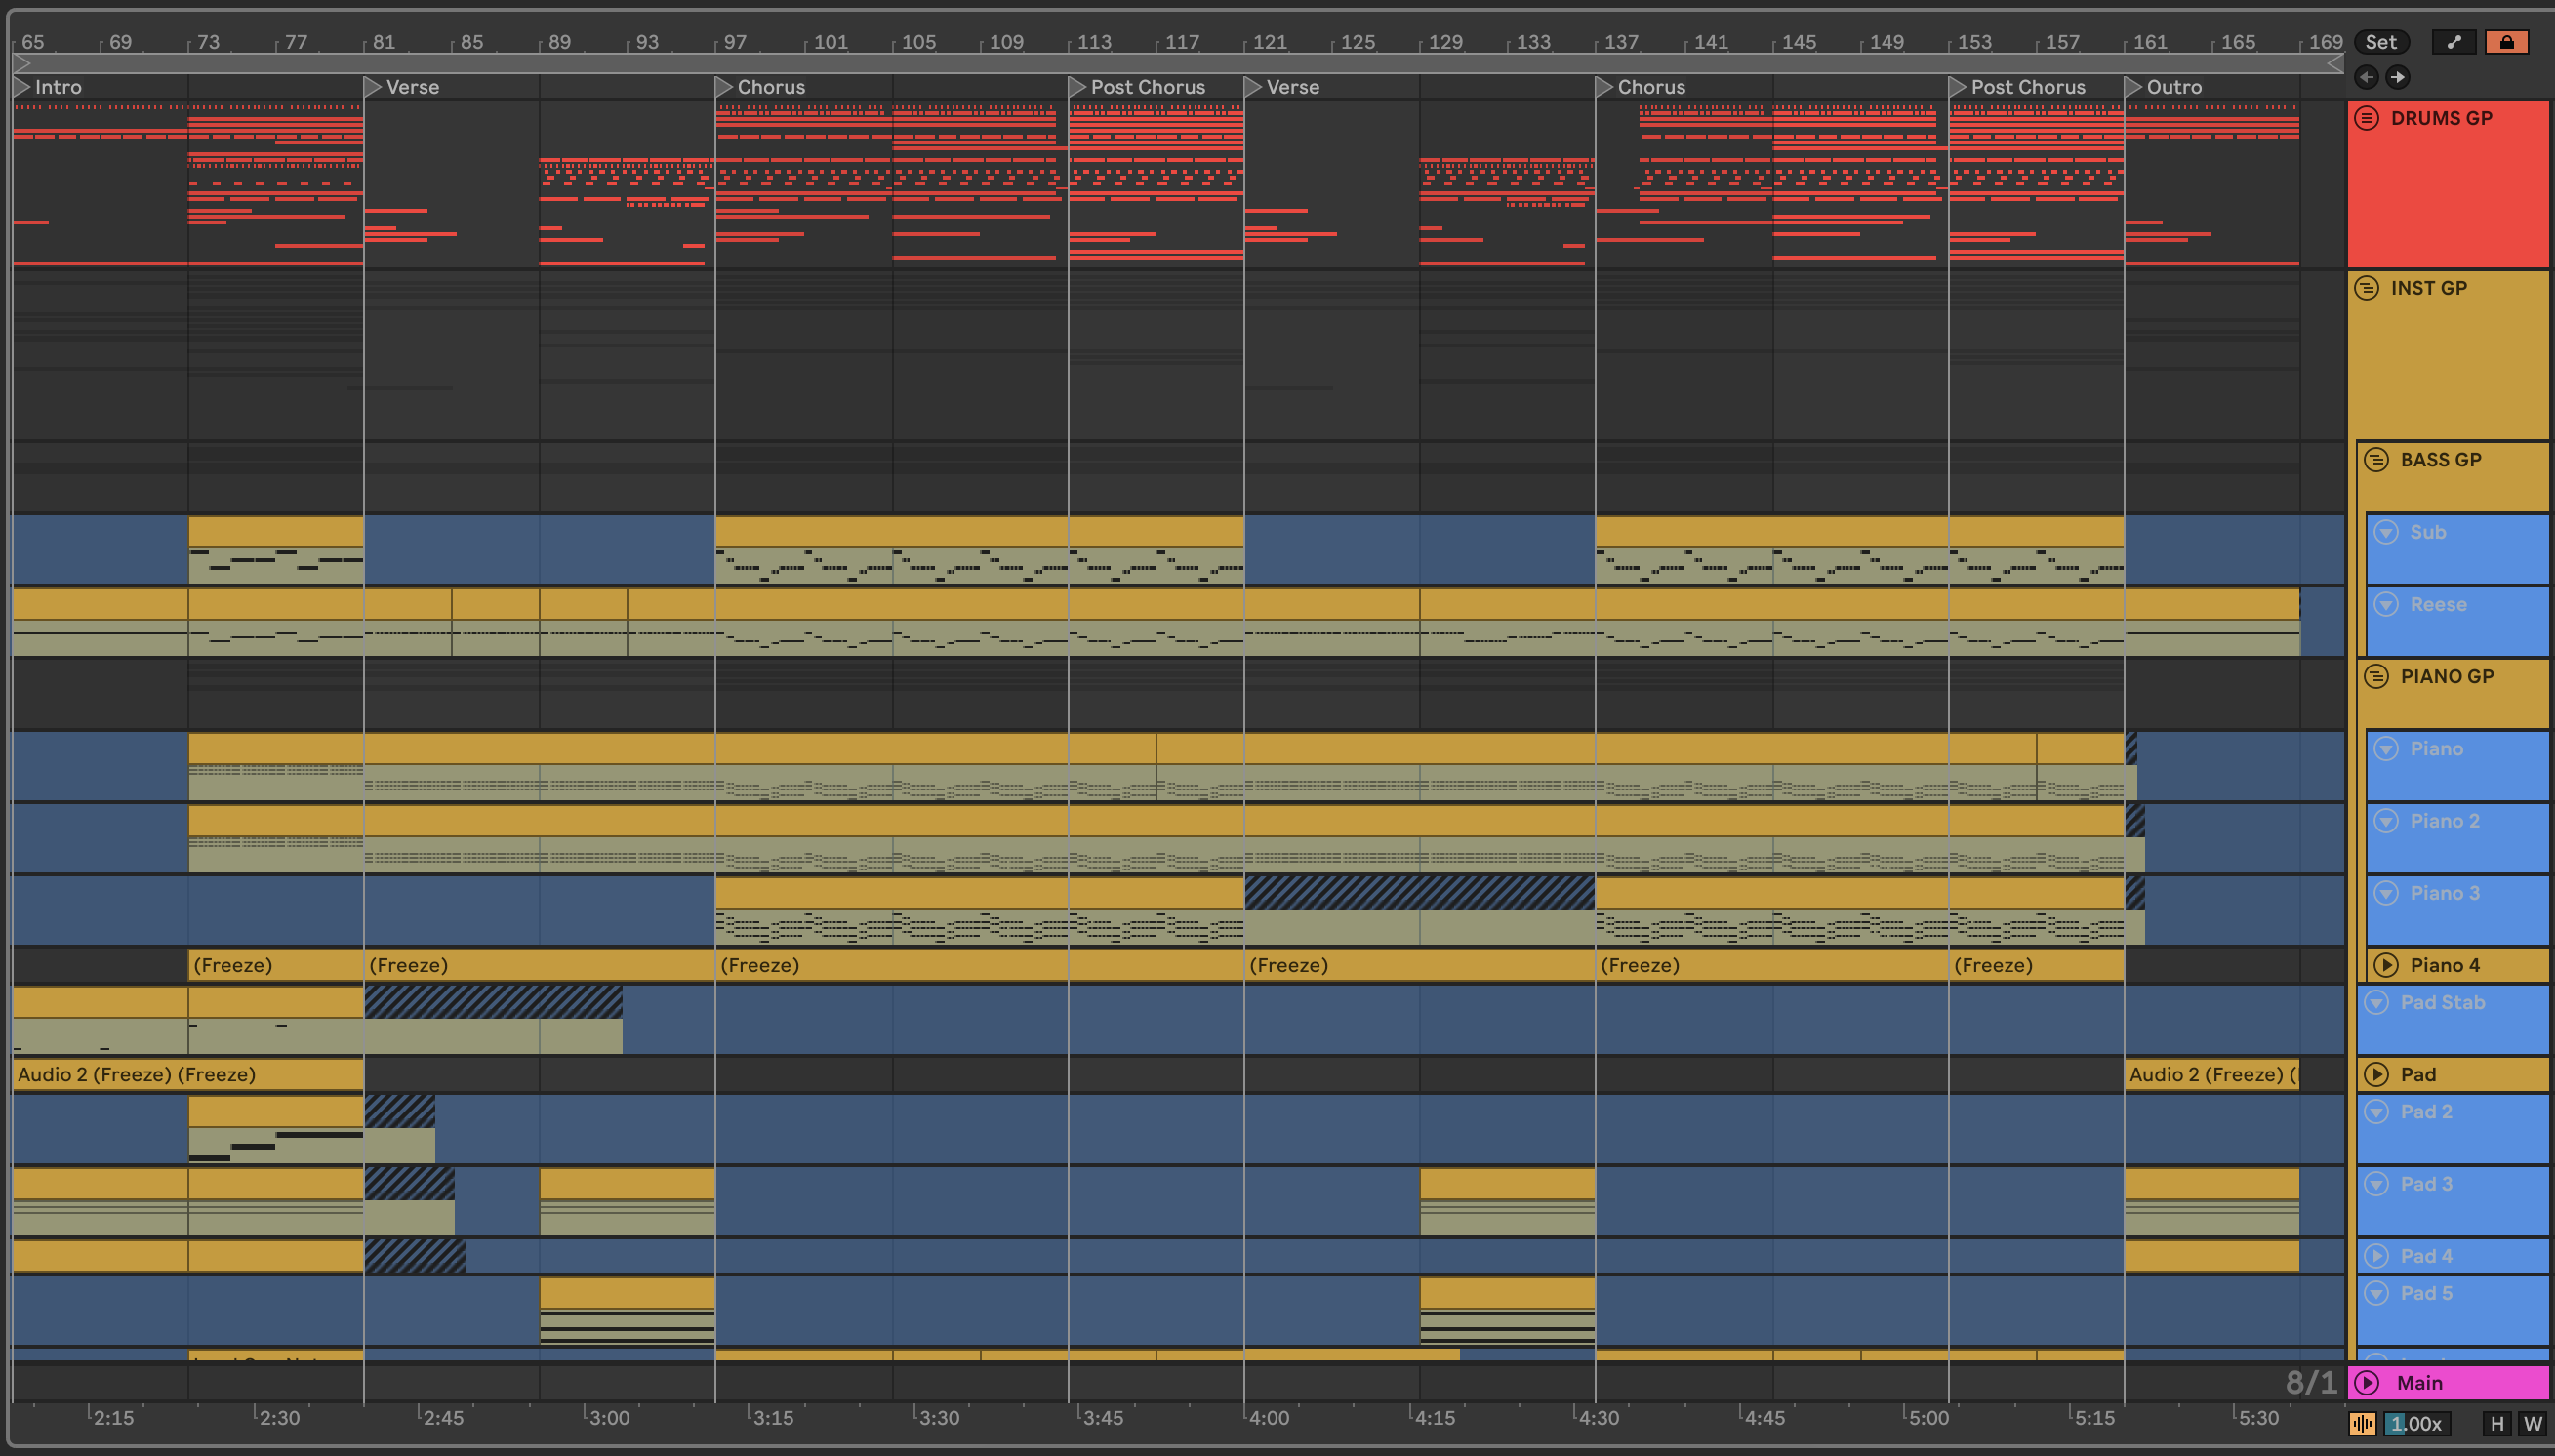Viewport: 2555px width, 1456px height.
Task: Click the 3:15 mark in time ruler
Action: tap(772, 1418)
